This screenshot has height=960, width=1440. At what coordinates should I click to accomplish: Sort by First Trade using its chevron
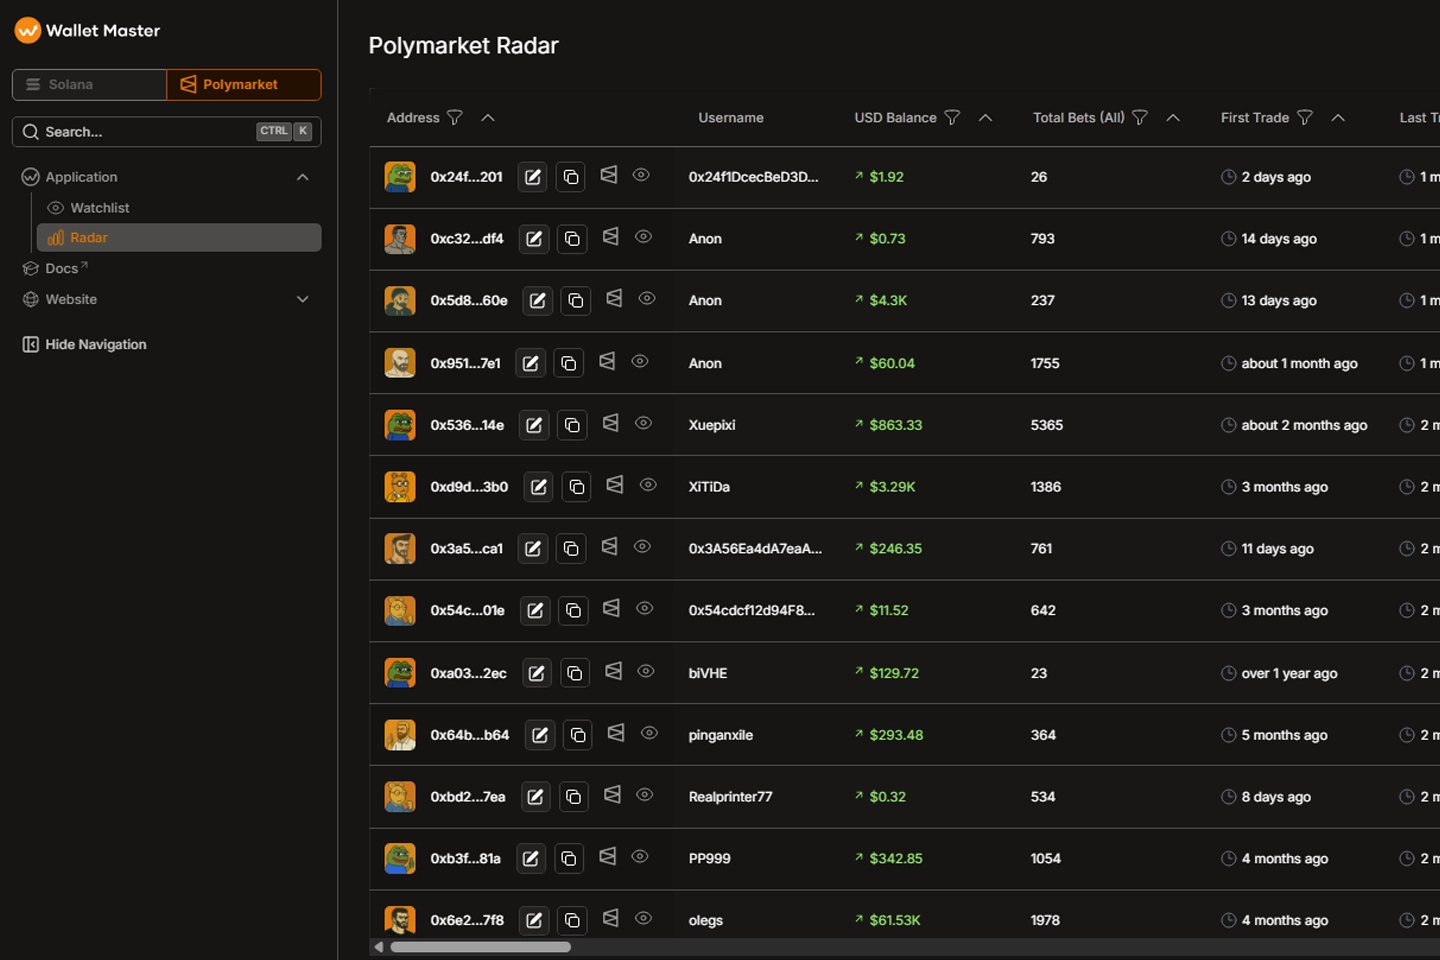point(1338,117)
